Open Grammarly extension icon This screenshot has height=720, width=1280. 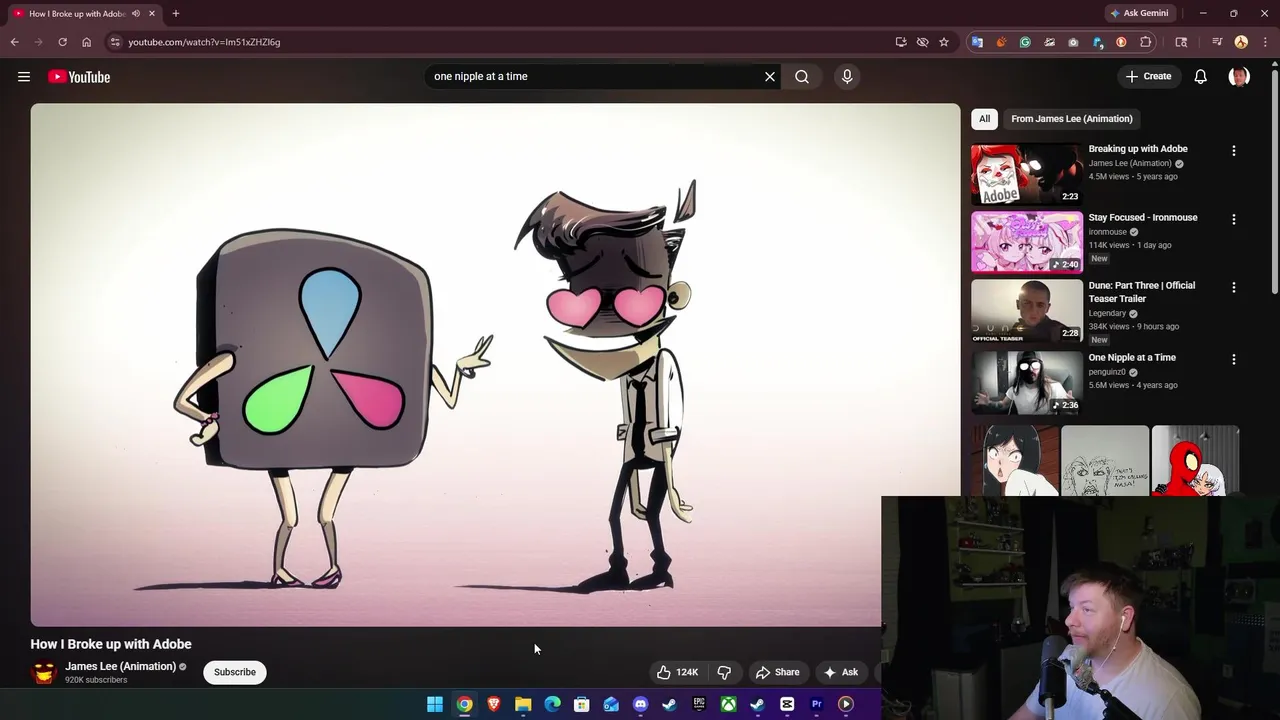click(x=1025, y=42)
